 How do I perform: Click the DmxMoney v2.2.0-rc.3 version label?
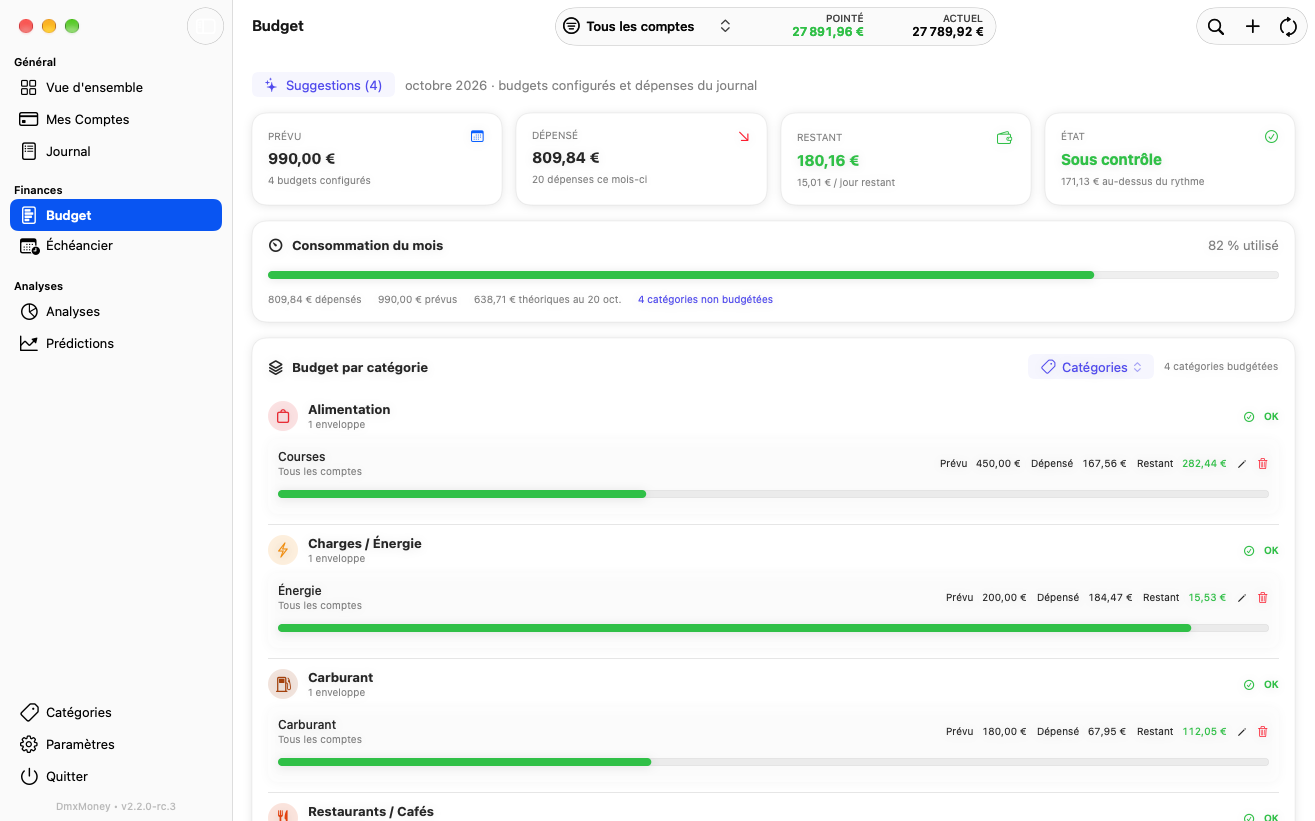click(116, 806)
